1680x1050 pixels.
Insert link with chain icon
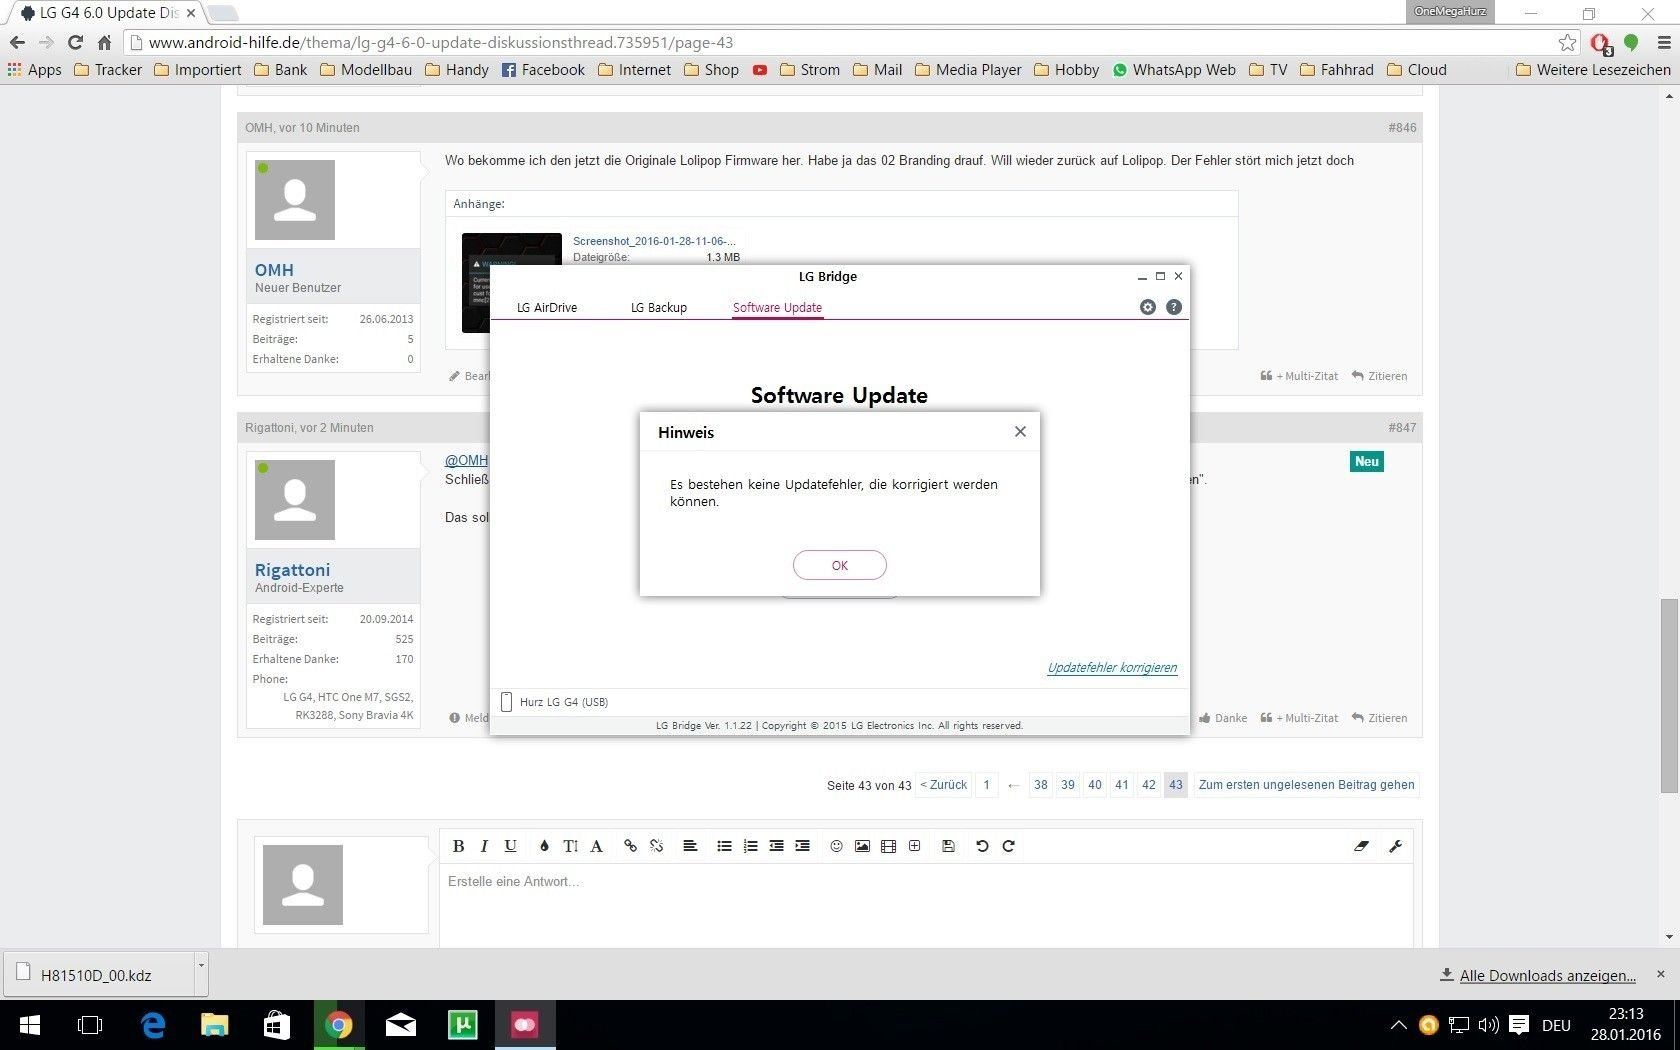coord(630,846)
